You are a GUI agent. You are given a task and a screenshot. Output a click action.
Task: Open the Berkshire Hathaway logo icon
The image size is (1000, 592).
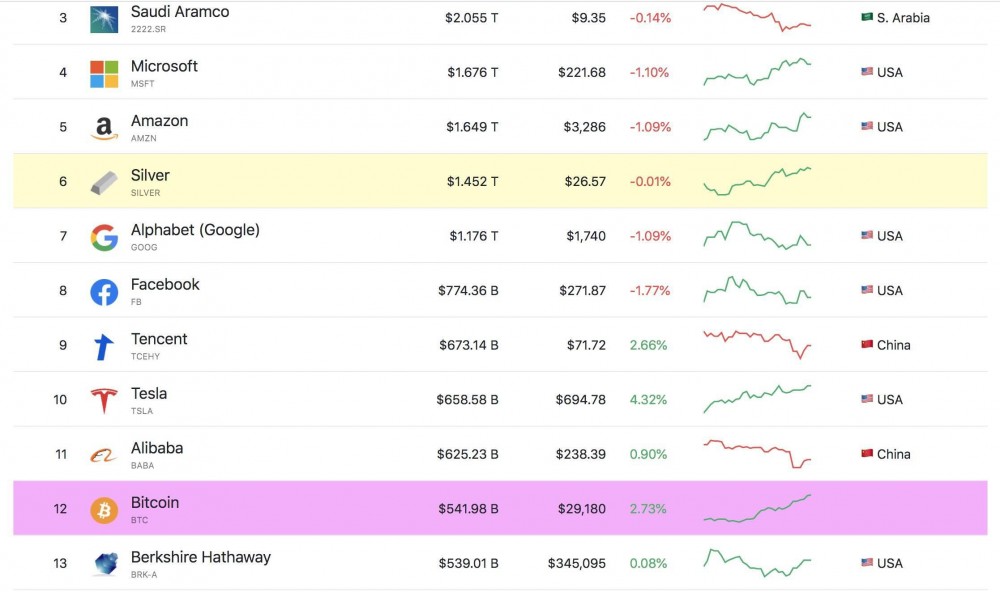[x=104, y=564]
